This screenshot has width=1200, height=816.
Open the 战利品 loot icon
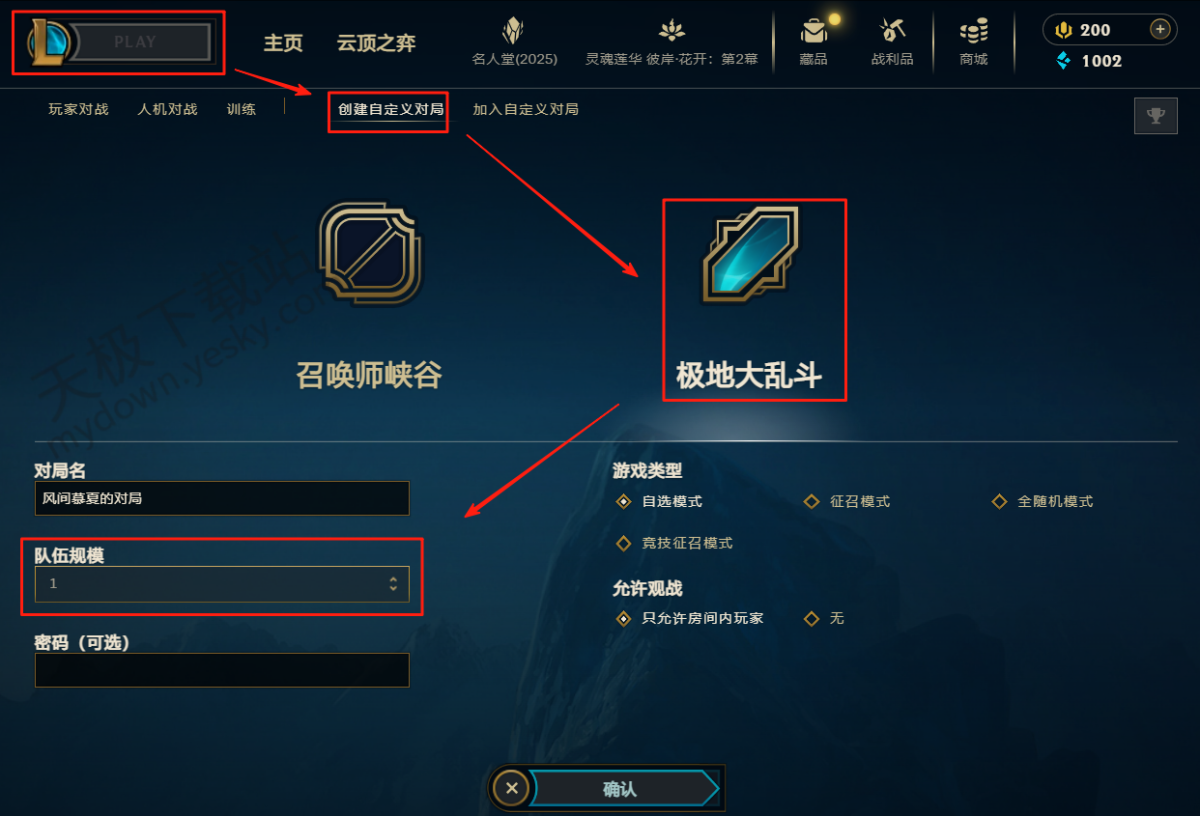(892, 31)
